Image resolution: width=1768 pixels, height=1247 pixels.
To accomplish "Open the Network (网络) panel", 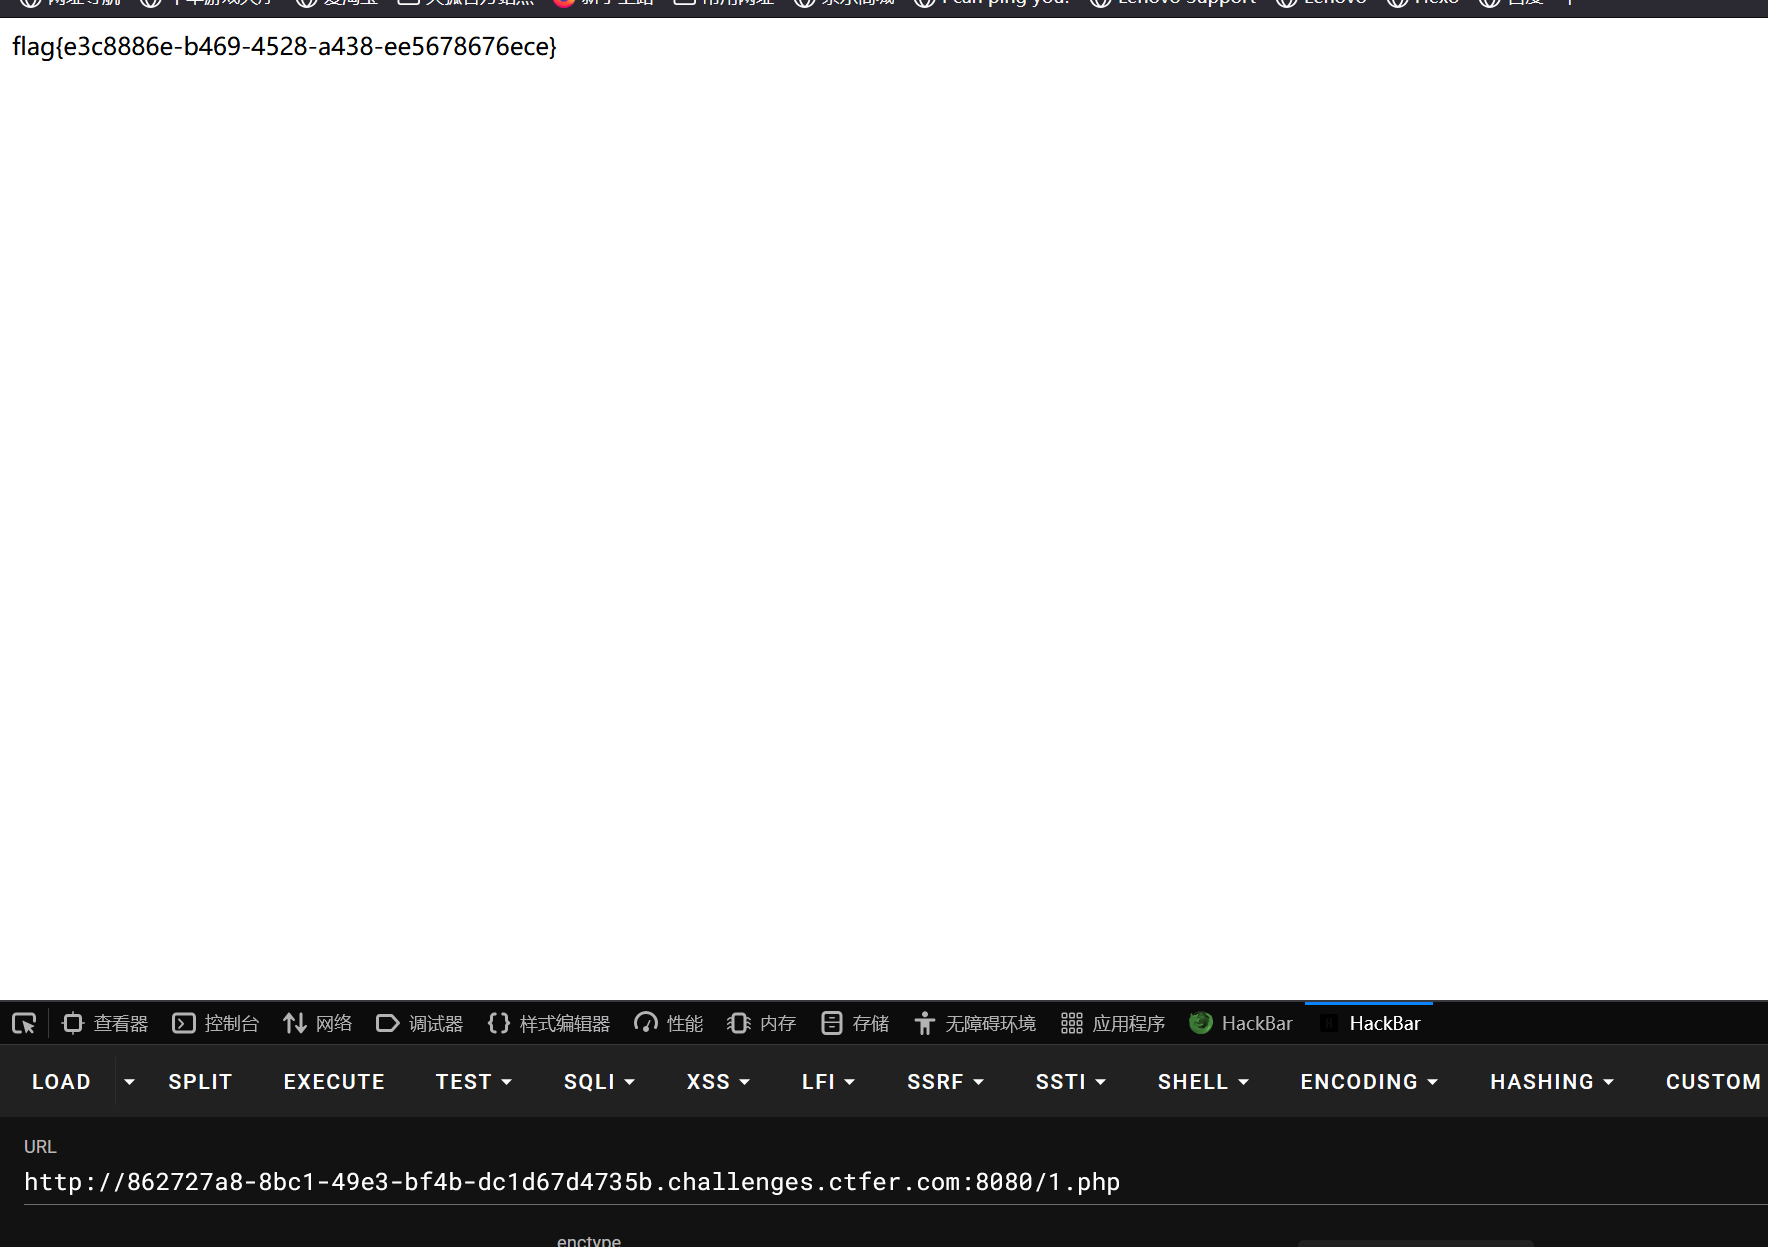I will [318, 1023].
